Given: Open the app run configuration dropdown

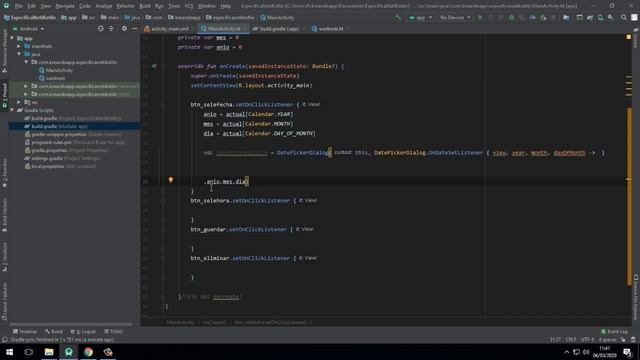Looking at the screenshot, I should click(x=420, y=18).
